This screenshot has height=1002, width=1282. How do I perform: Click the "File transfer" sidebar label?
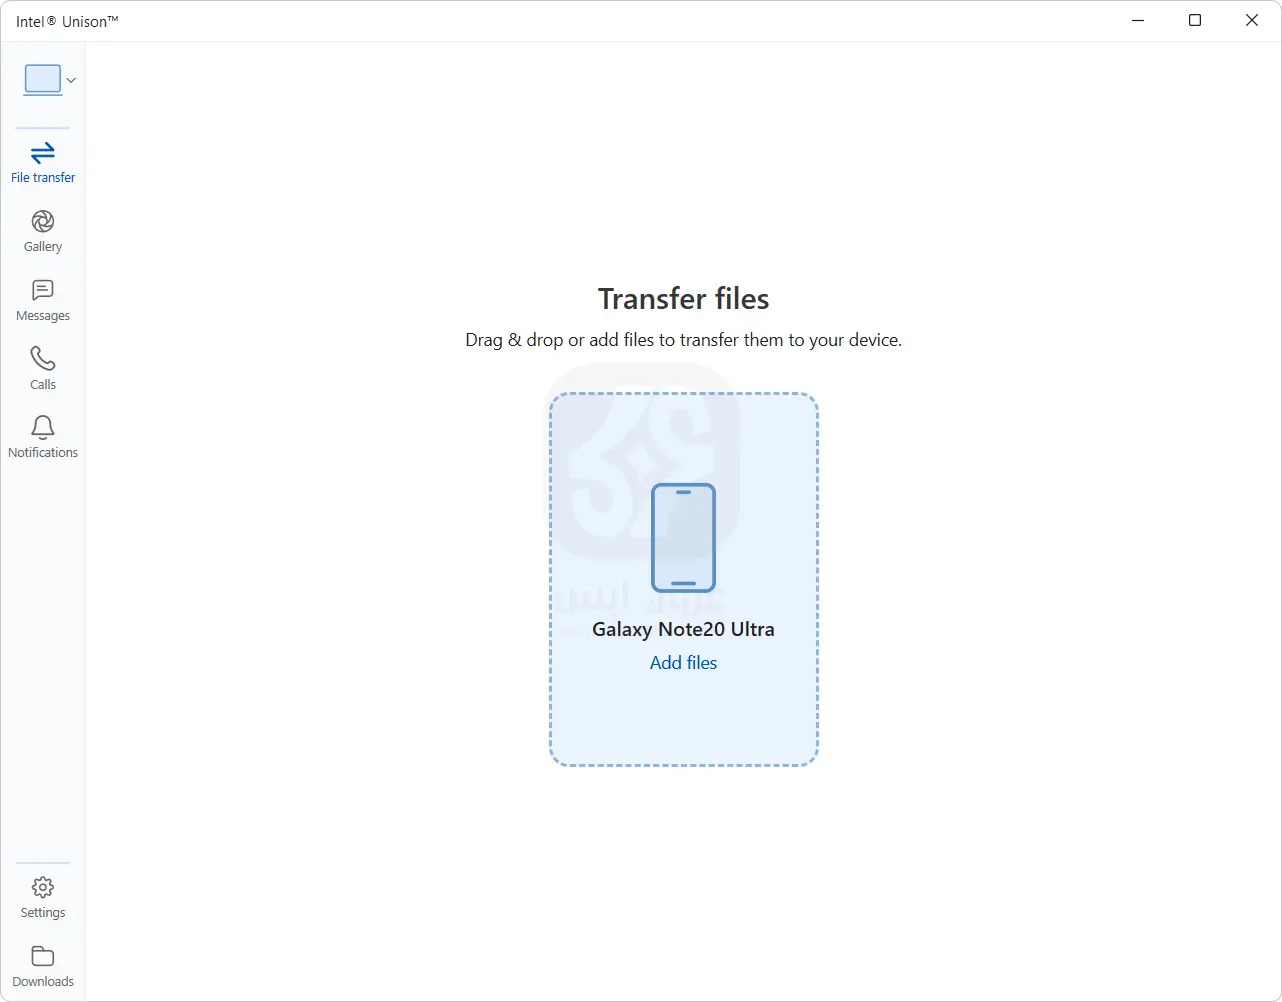click(43, 178)
